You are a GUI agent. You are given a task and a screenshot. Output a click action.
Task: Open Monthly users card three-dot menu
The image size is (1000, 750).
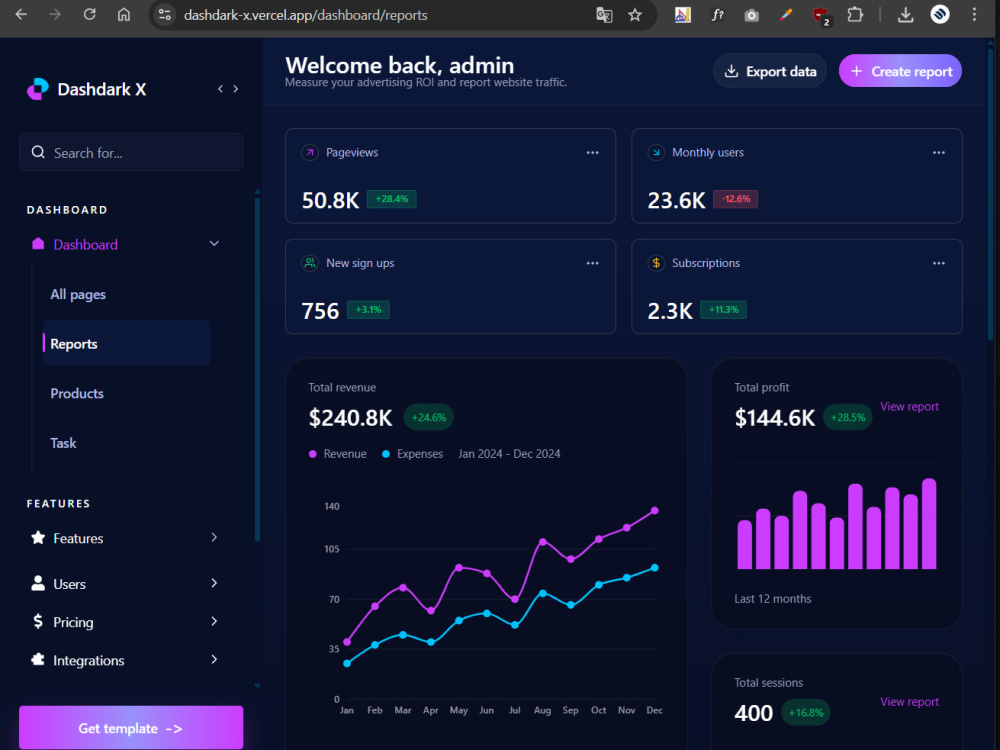pyautogui.click(x=939, y=152)
